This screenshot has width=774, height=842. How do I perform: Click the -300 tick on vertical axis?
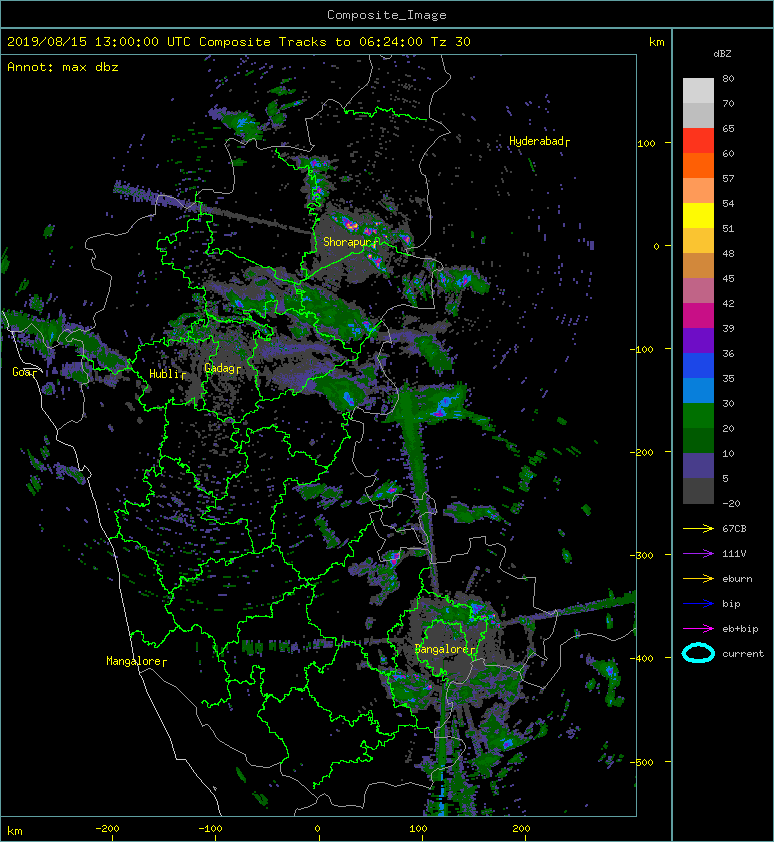[642, 555]
